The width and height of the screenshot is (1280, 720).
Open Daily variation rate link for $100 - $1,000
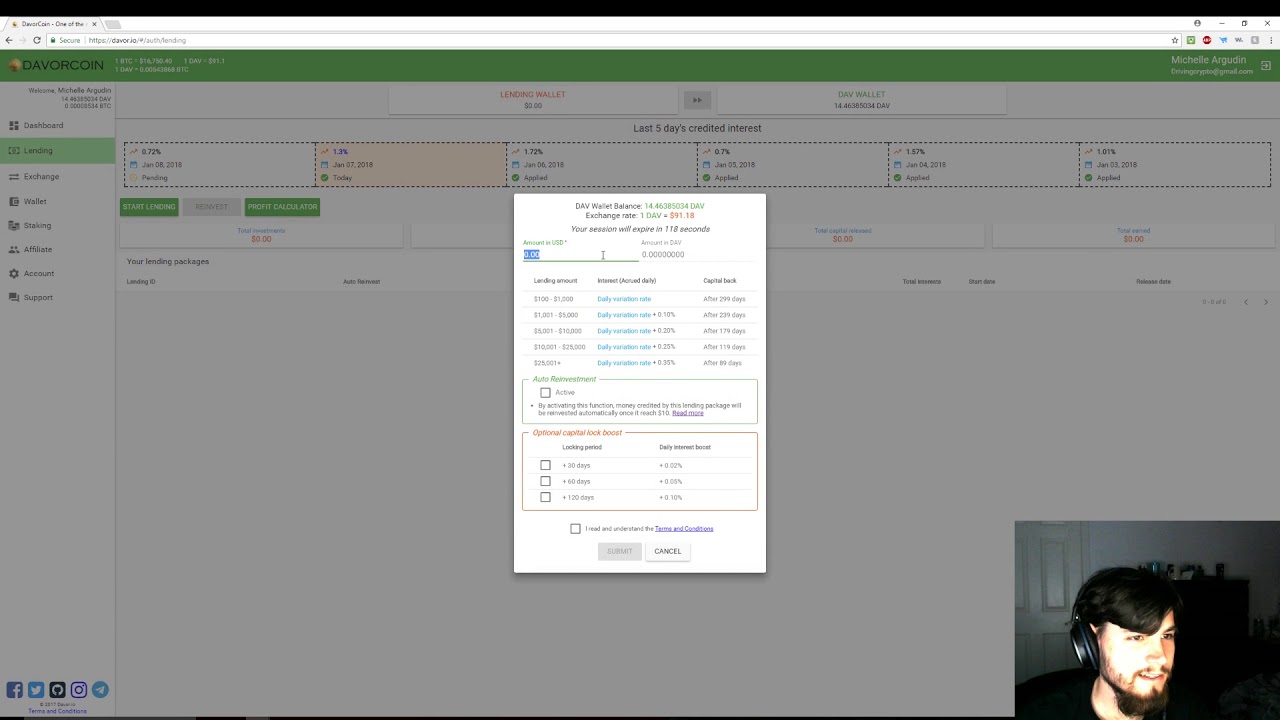[624, 299]
